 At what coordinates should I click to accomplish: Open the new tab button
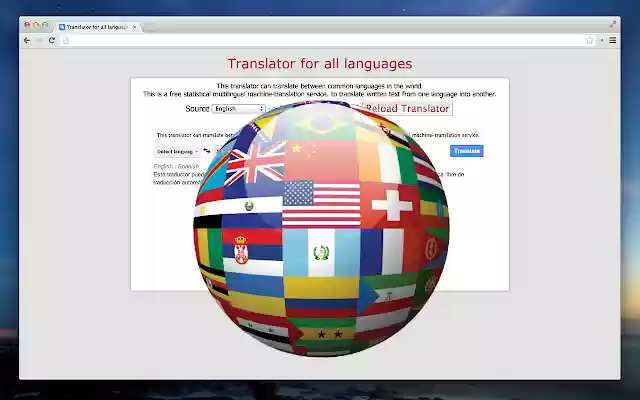coord(150,27)
